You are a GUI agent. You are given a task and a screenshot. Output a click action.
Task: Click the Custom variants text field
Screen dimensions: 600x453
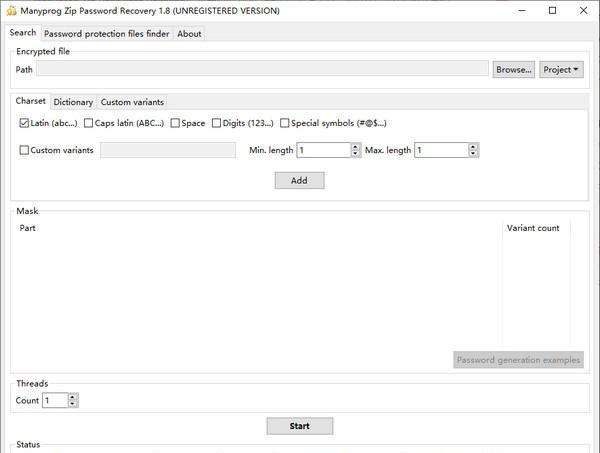pos(168,150)
